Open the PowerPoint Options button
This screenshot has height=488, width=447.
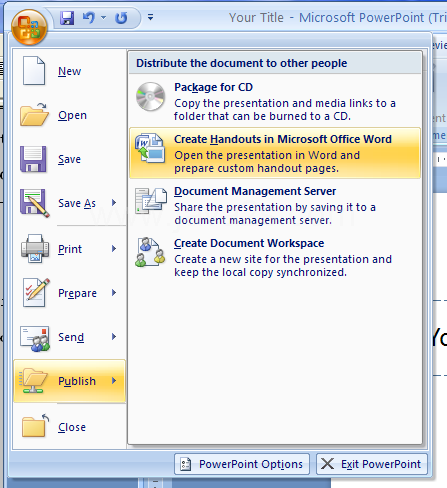coord(242,464)
